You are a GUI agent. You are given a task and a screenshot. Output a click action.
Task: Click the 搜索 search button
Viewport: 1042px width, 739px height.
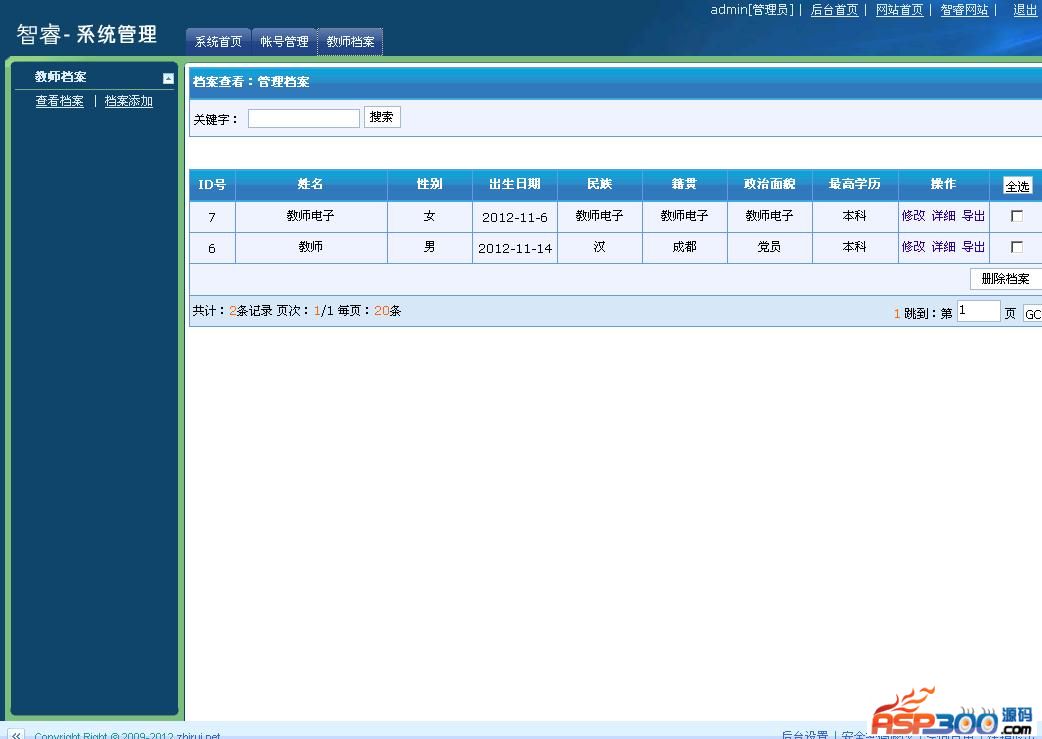(381, 117)
